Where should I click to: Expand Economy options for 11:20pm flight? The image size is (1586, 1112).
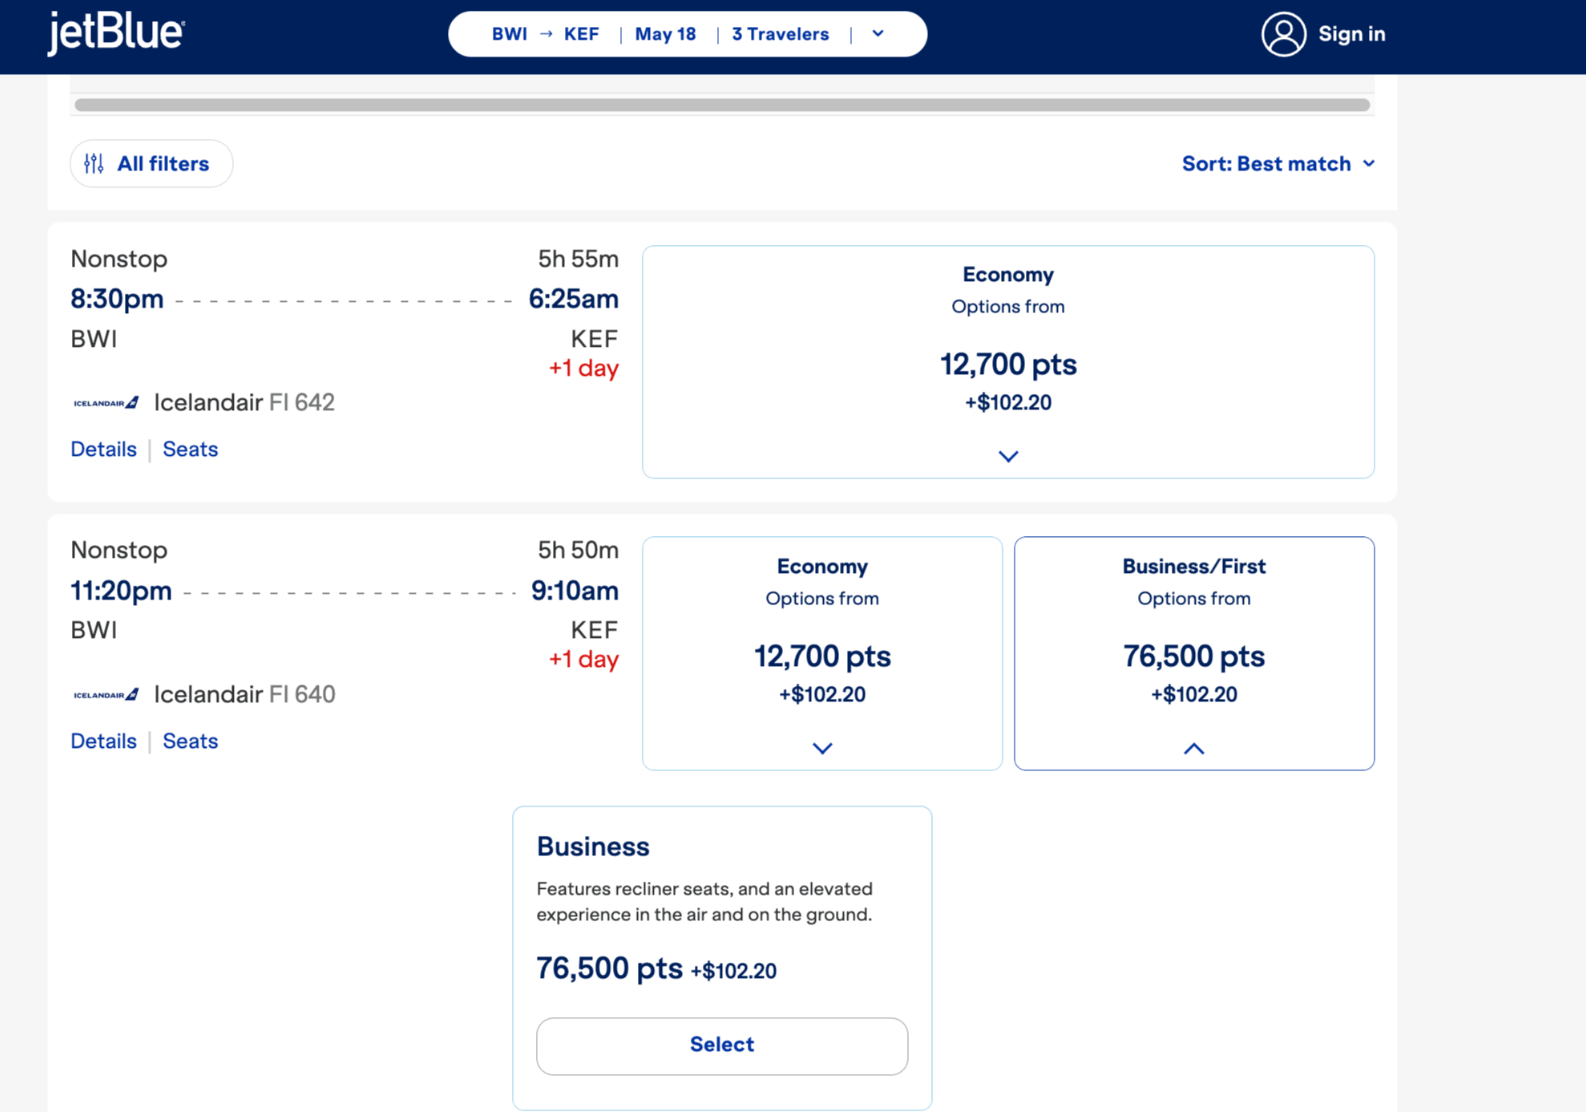coord(822,748)
